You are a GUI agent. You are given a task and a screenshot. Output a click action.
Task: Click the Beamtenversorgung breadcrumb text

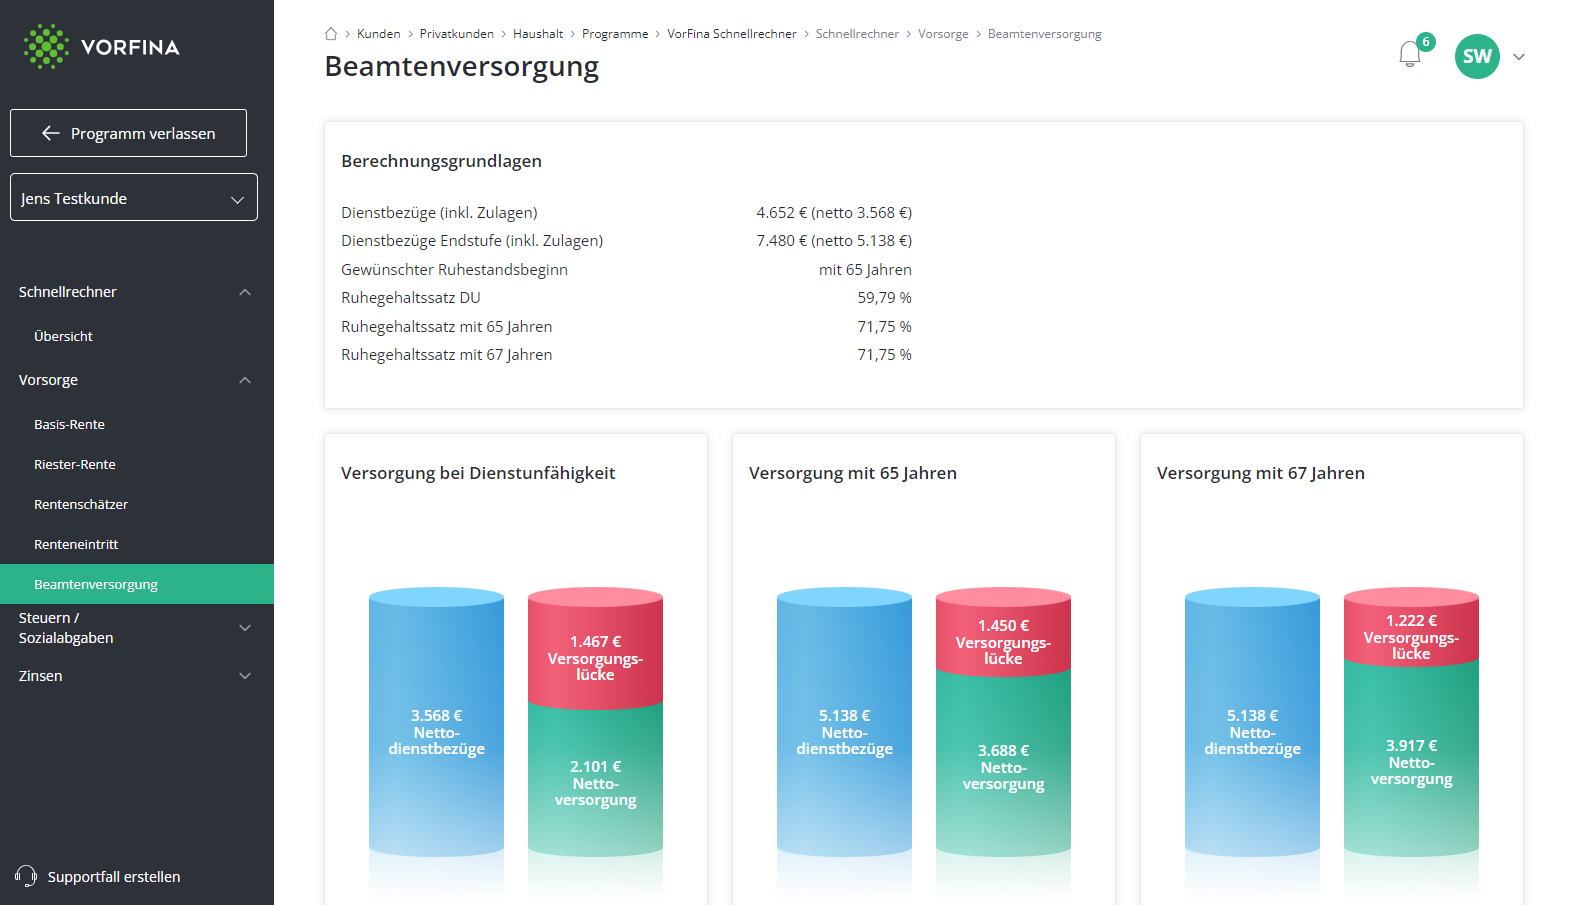click(x=1044, y=34)
